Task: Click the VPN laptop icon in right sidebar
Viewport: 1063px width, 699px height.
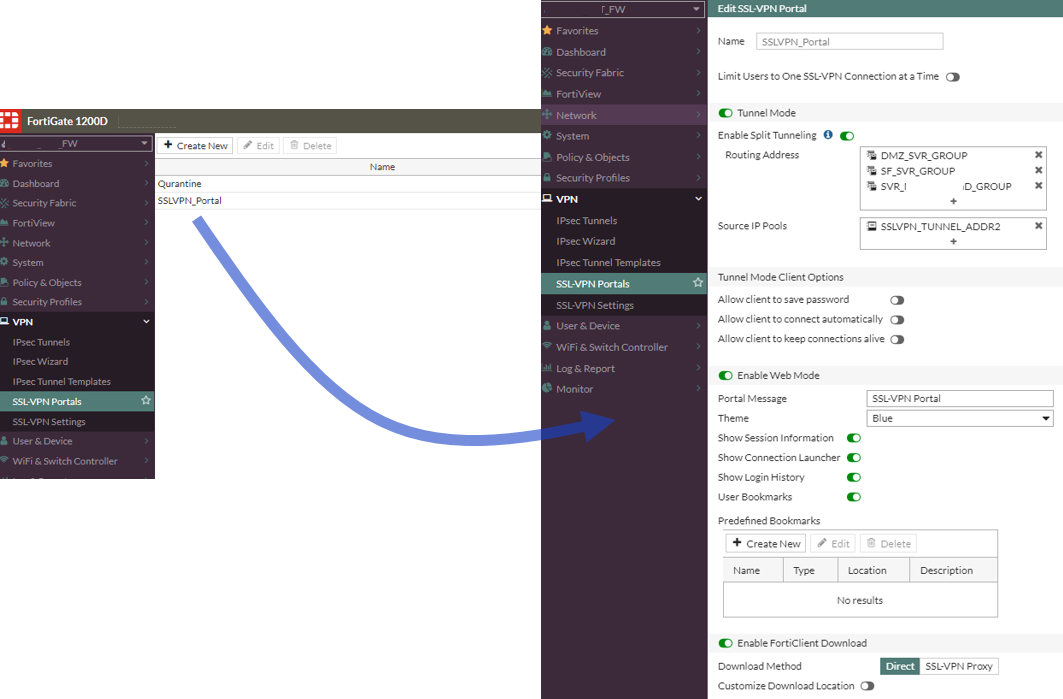Action: click(x=547, y=199)
